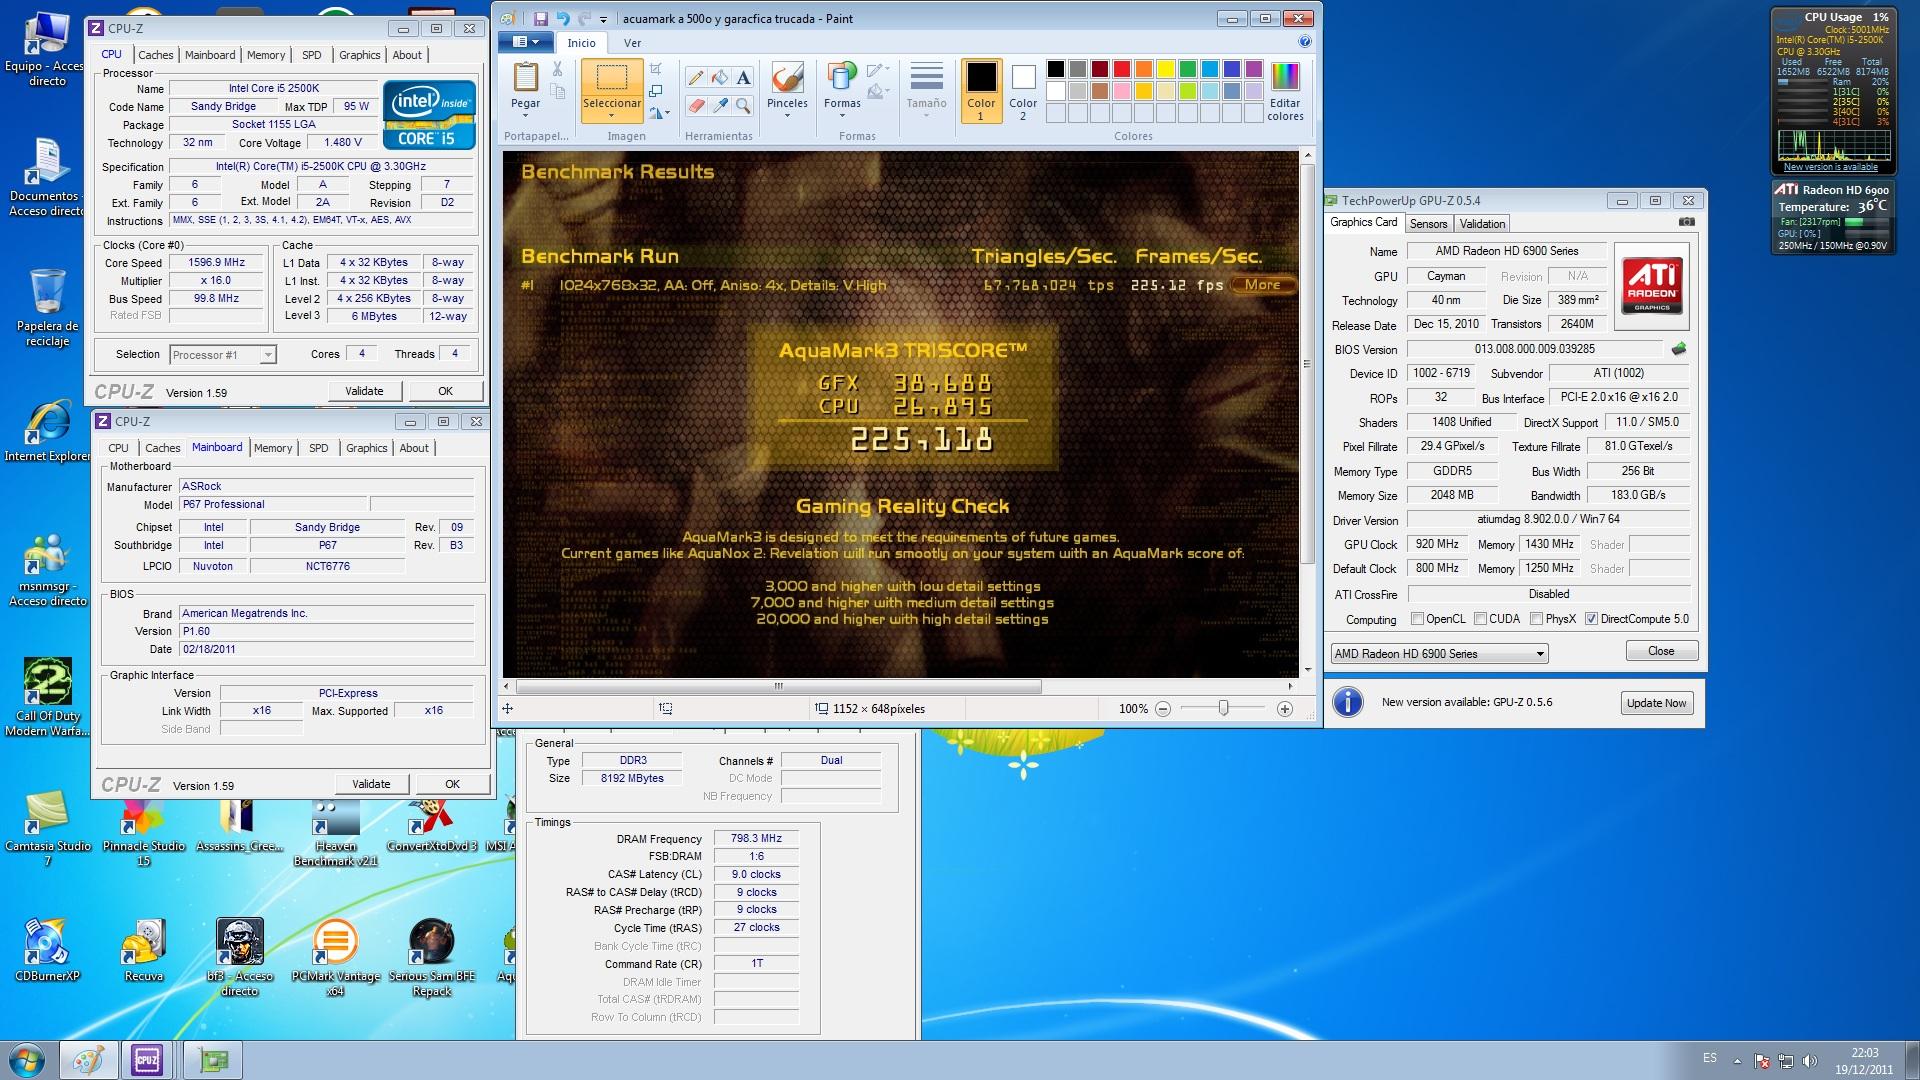Select the Fill bucket tool
The image size is (1920, 1080).
[x=720, y=78]
